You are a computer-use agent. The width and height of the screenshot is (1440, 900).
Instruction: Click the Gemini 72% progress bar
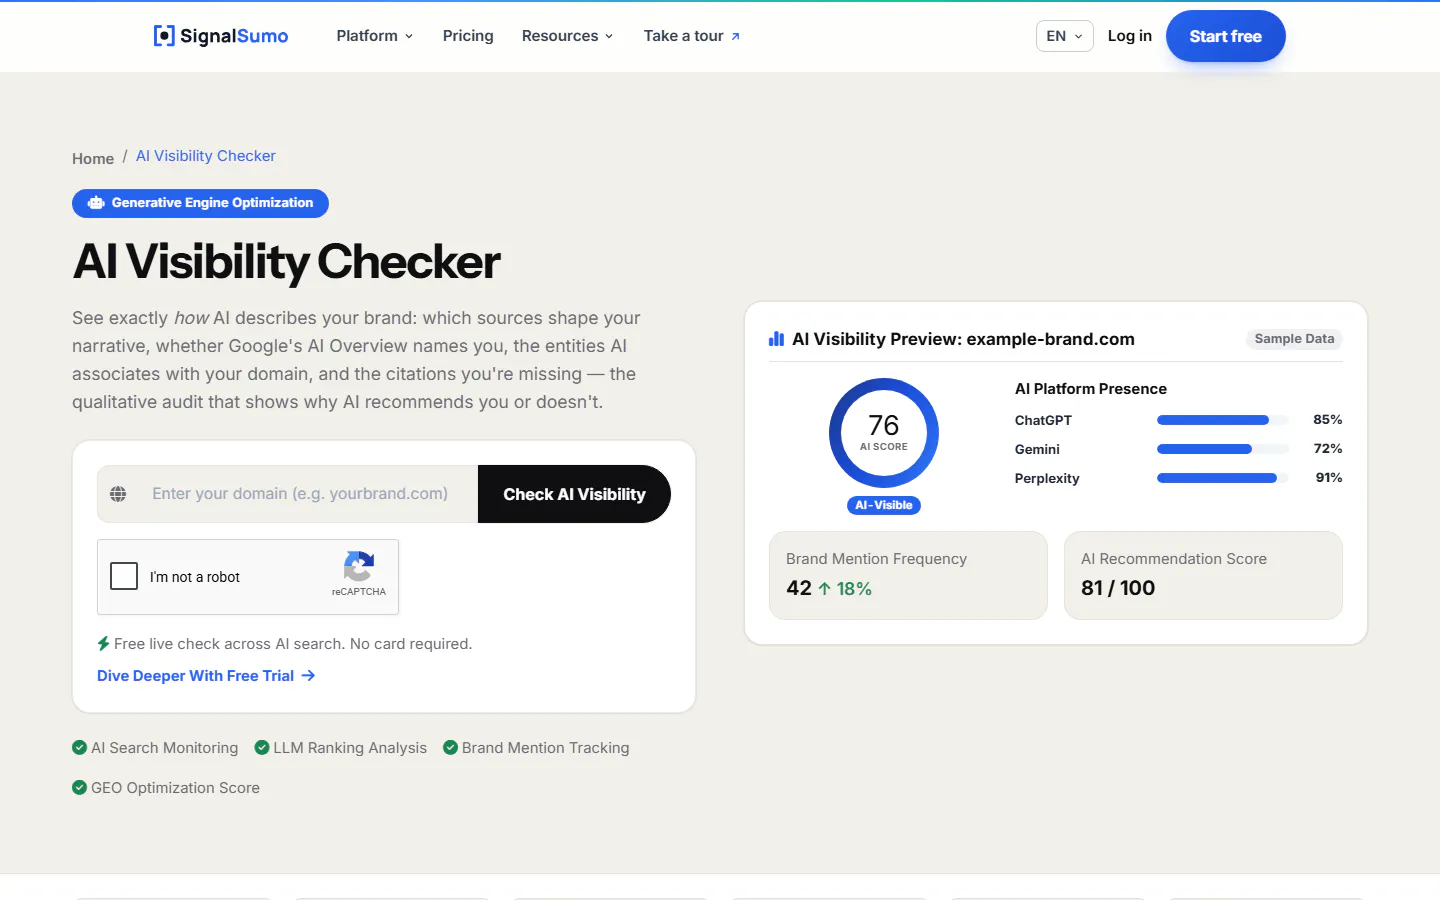[x=1223, y=449]
